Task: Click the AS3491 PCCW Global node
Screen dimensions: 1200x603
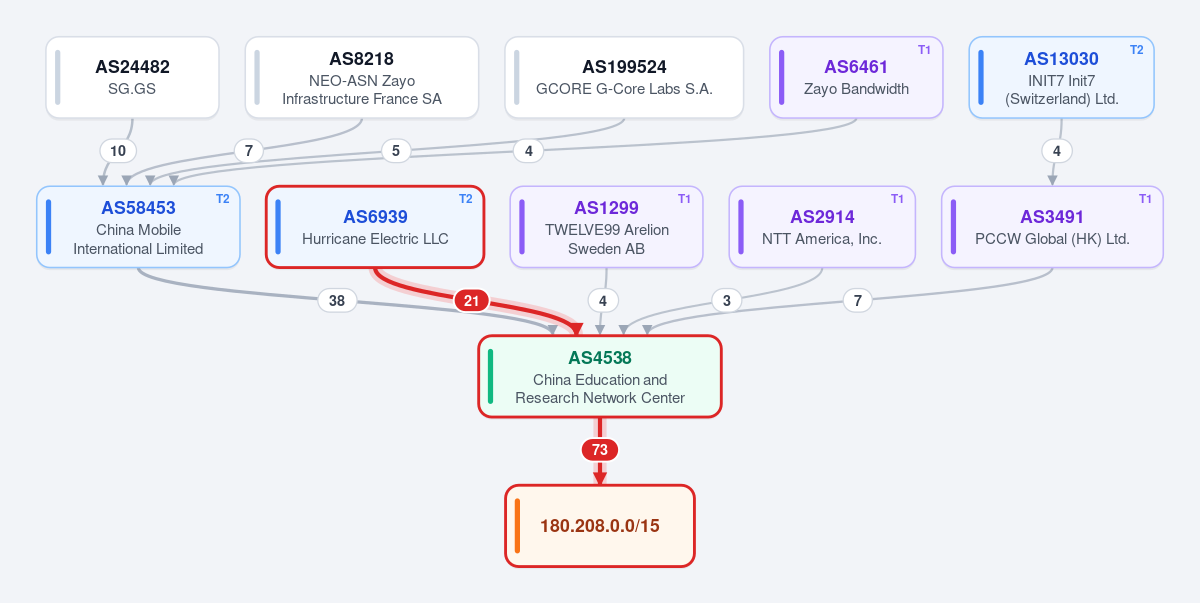Action: click(1052, 227)
